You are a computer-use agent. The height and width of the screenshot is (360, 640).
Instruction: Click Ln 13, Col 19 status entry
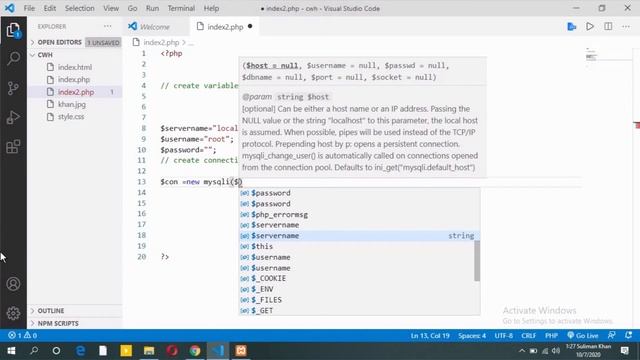tap(430, 336)
